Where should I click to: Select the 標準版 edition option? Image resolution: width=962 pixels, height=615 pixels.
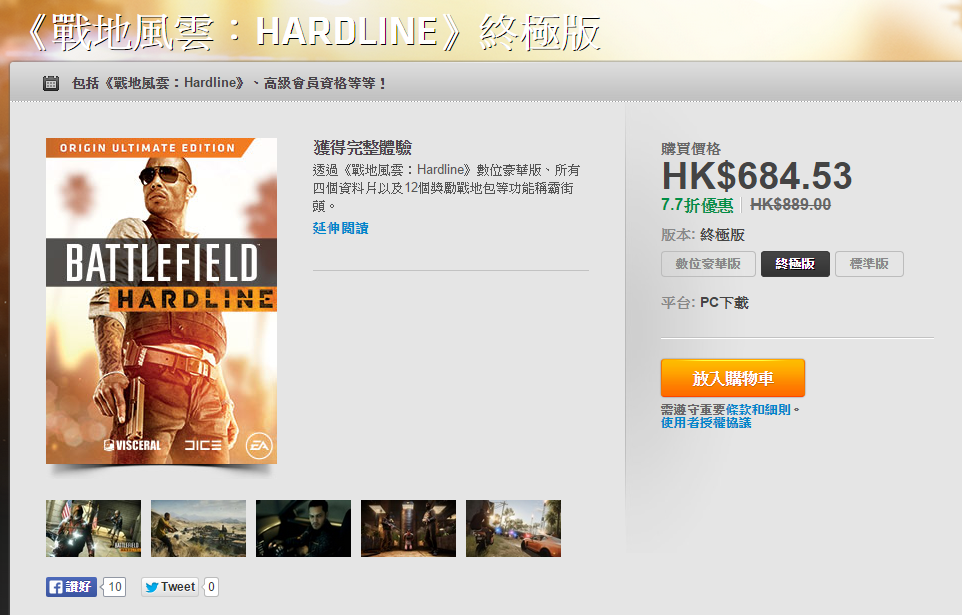pyautogui.click(x=869, y=264)
